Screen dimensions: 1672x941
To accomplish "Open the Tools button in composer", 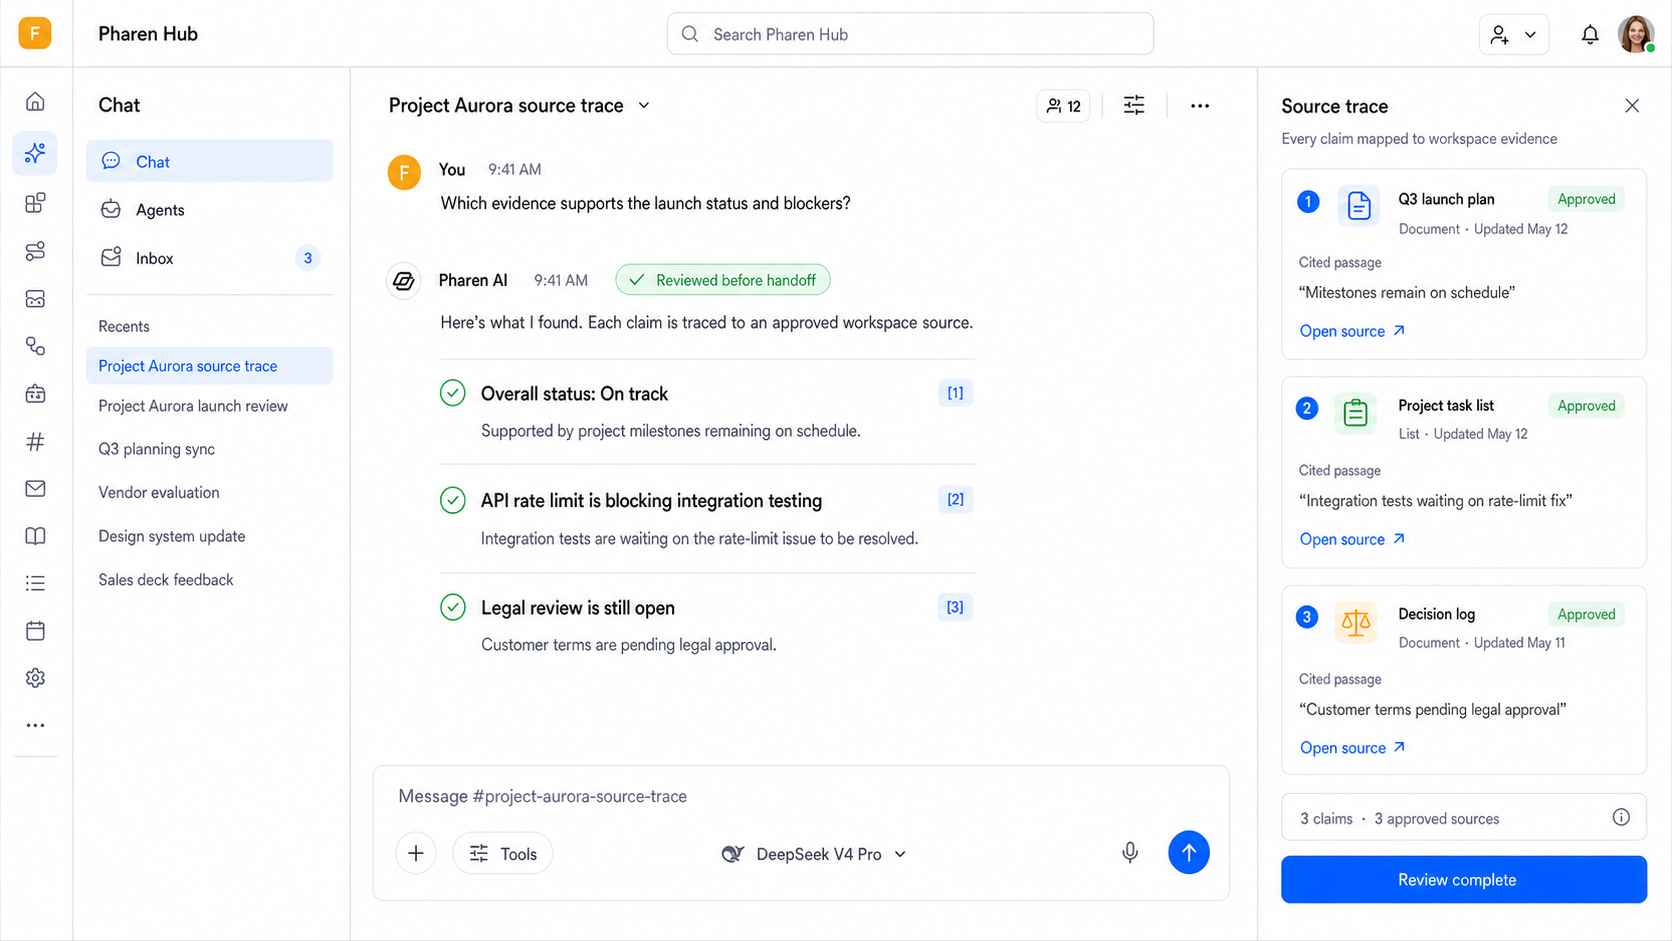I will click(503, 853).
